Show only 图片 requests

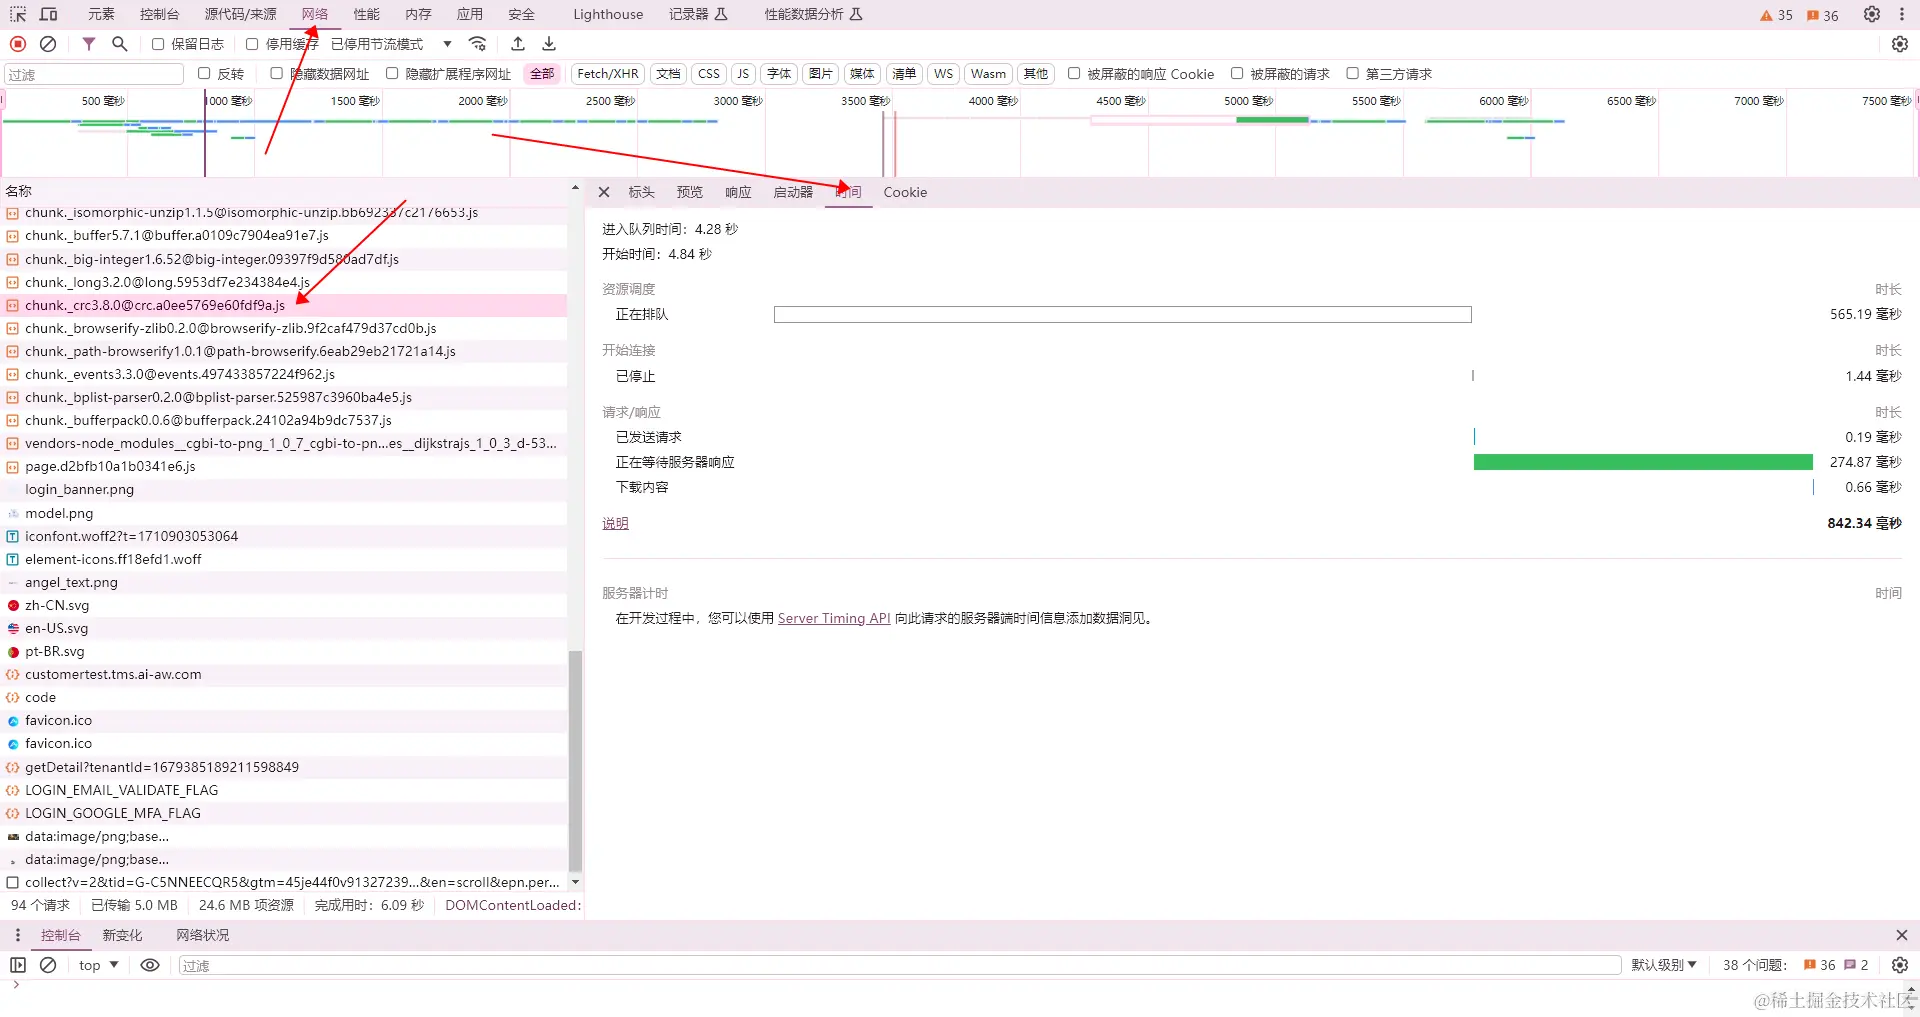(821, 74)
